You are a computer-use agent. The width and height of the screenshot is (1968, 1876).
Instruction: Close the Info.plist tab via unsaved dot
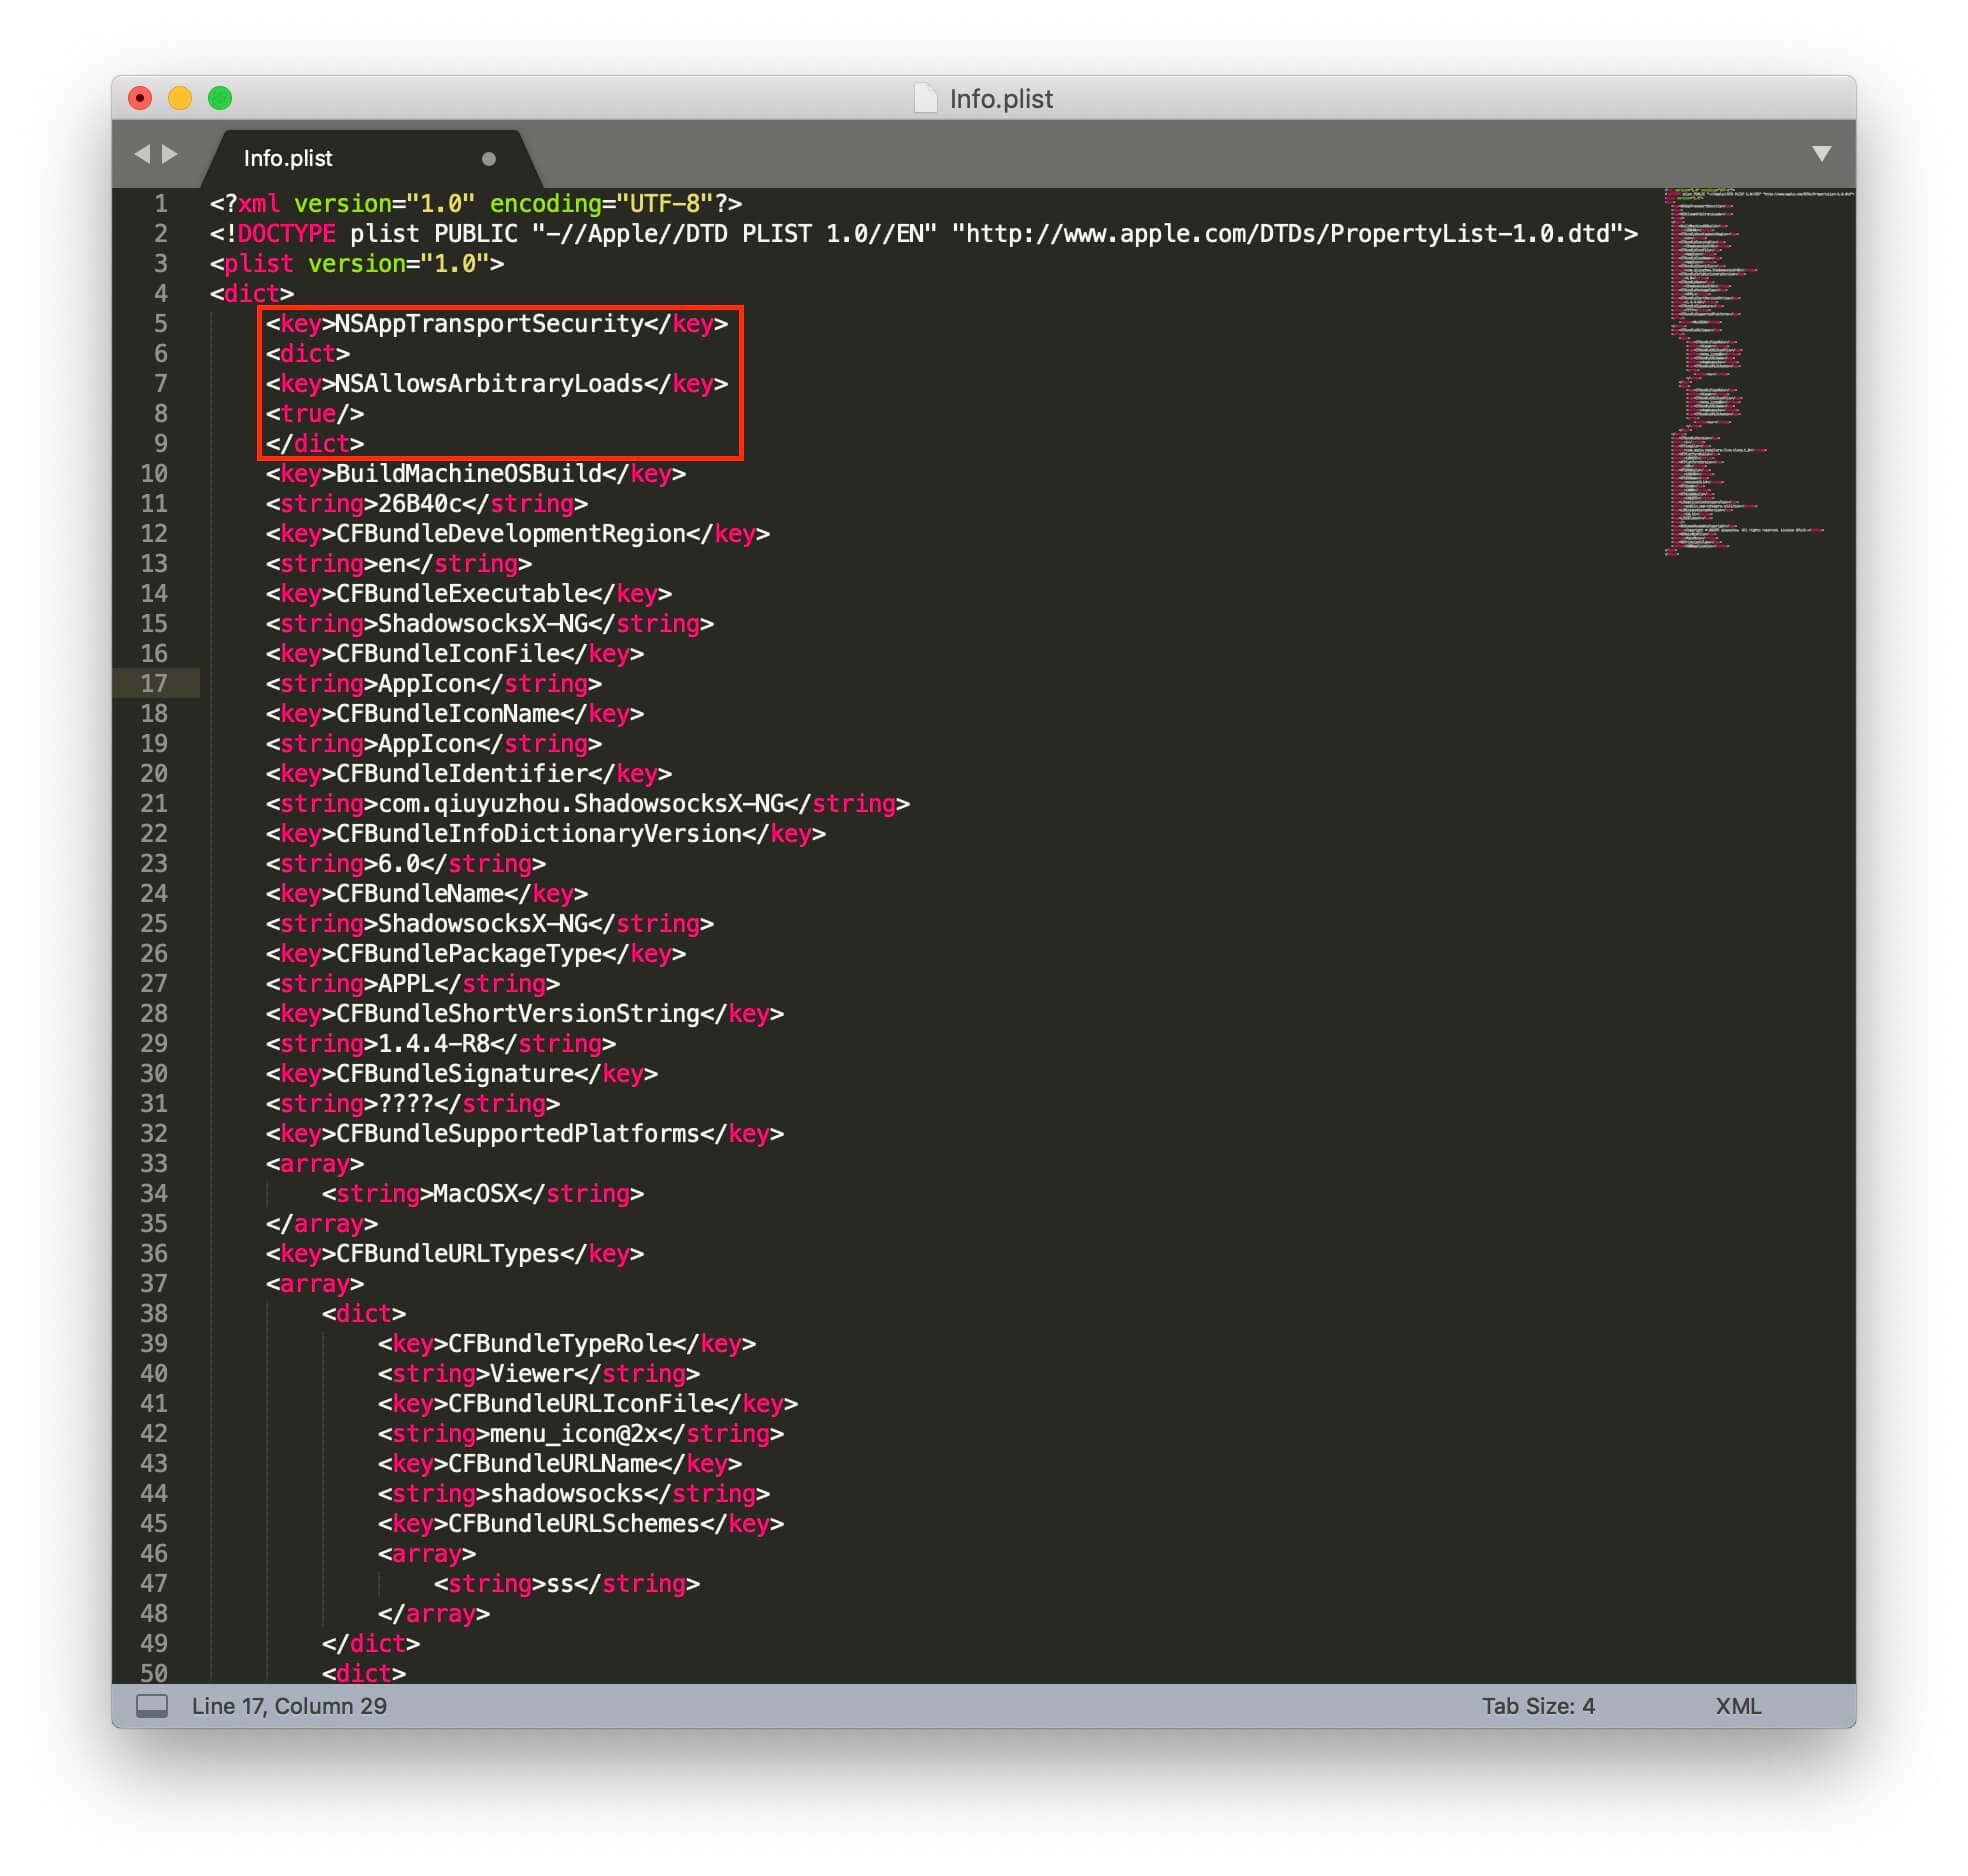tap(488, 159)
